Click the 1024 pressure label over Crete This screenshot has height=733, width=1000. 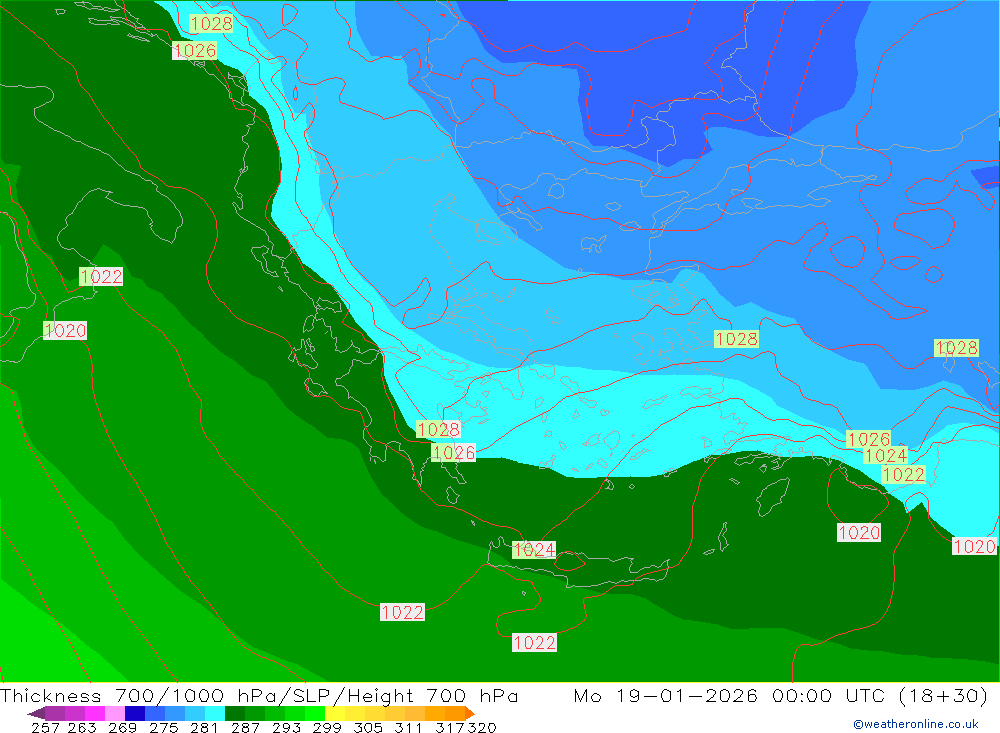534,549
